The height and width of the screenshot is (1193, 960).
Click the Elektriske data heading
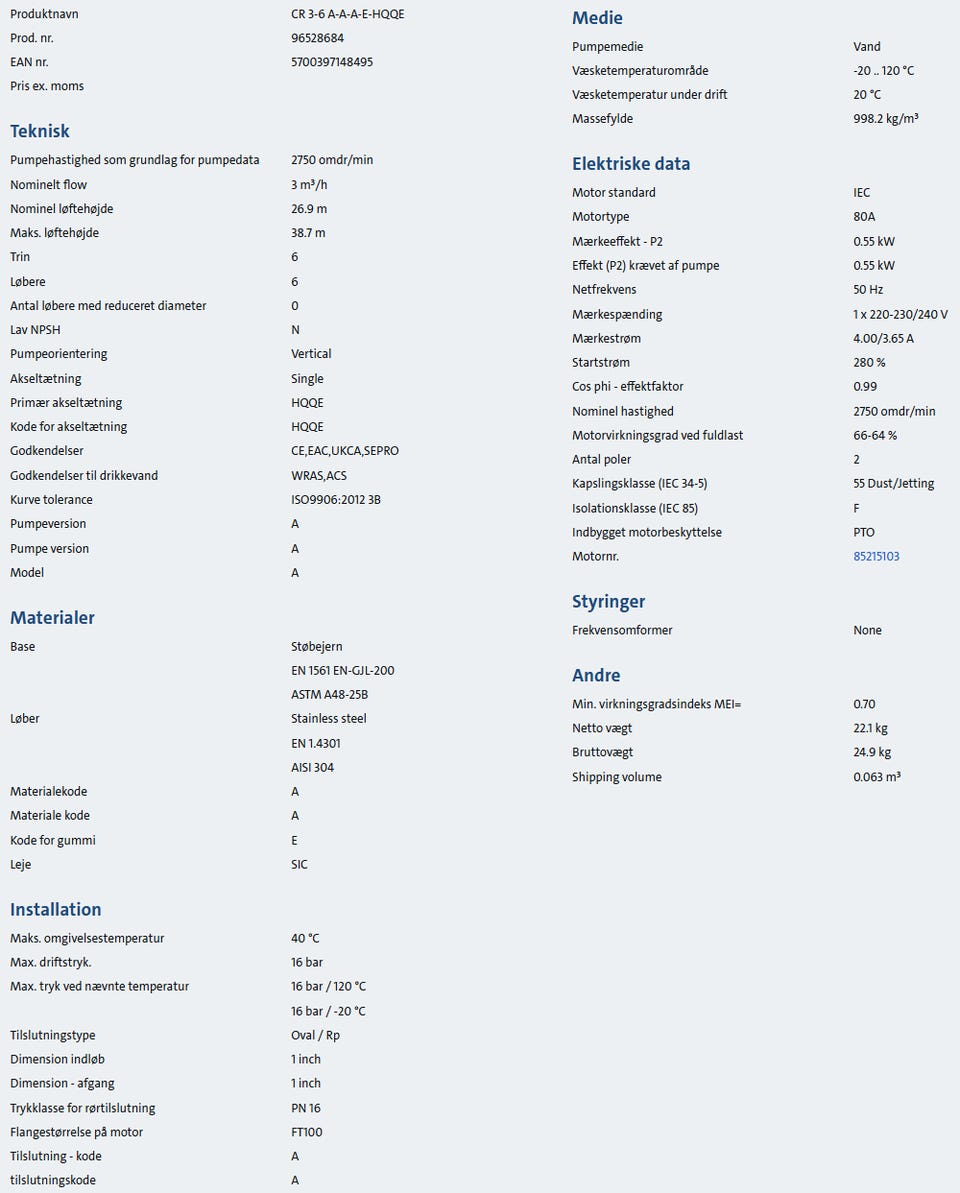click(x=631, y=164)
